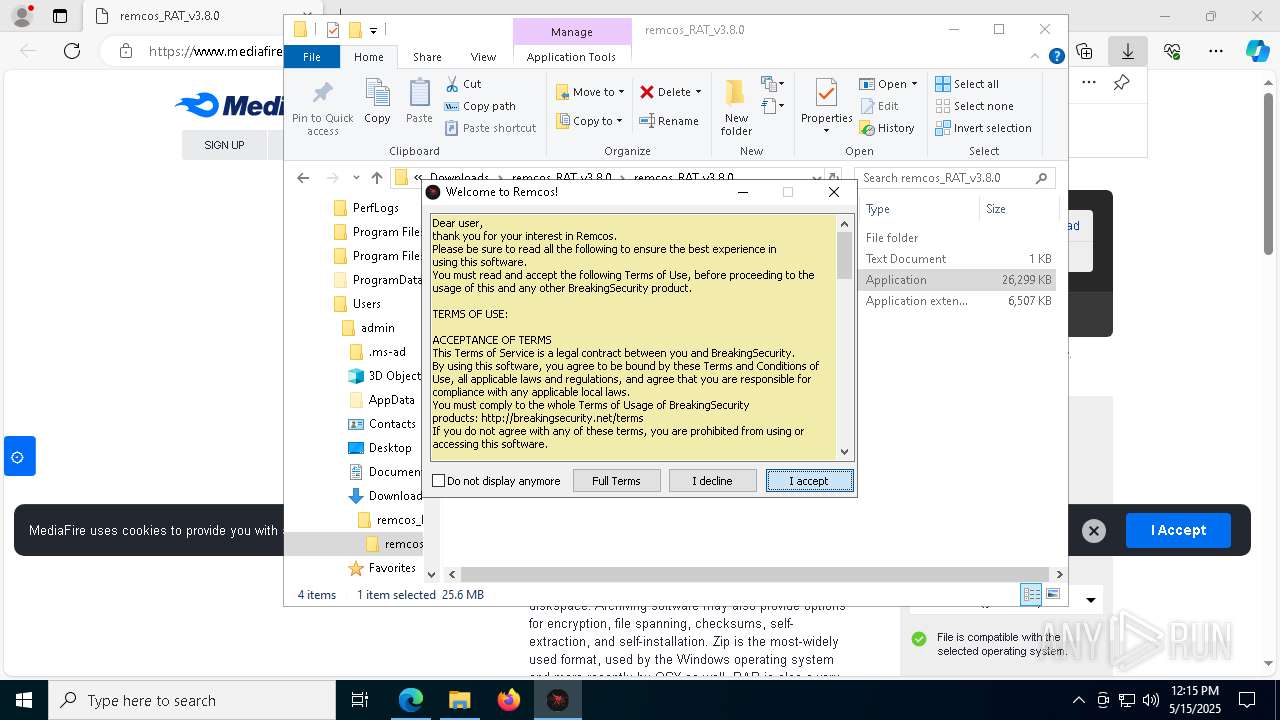1280x720 pixels.
Task: Refresh the Edge browser page
Action: click(x=72, y=51)
